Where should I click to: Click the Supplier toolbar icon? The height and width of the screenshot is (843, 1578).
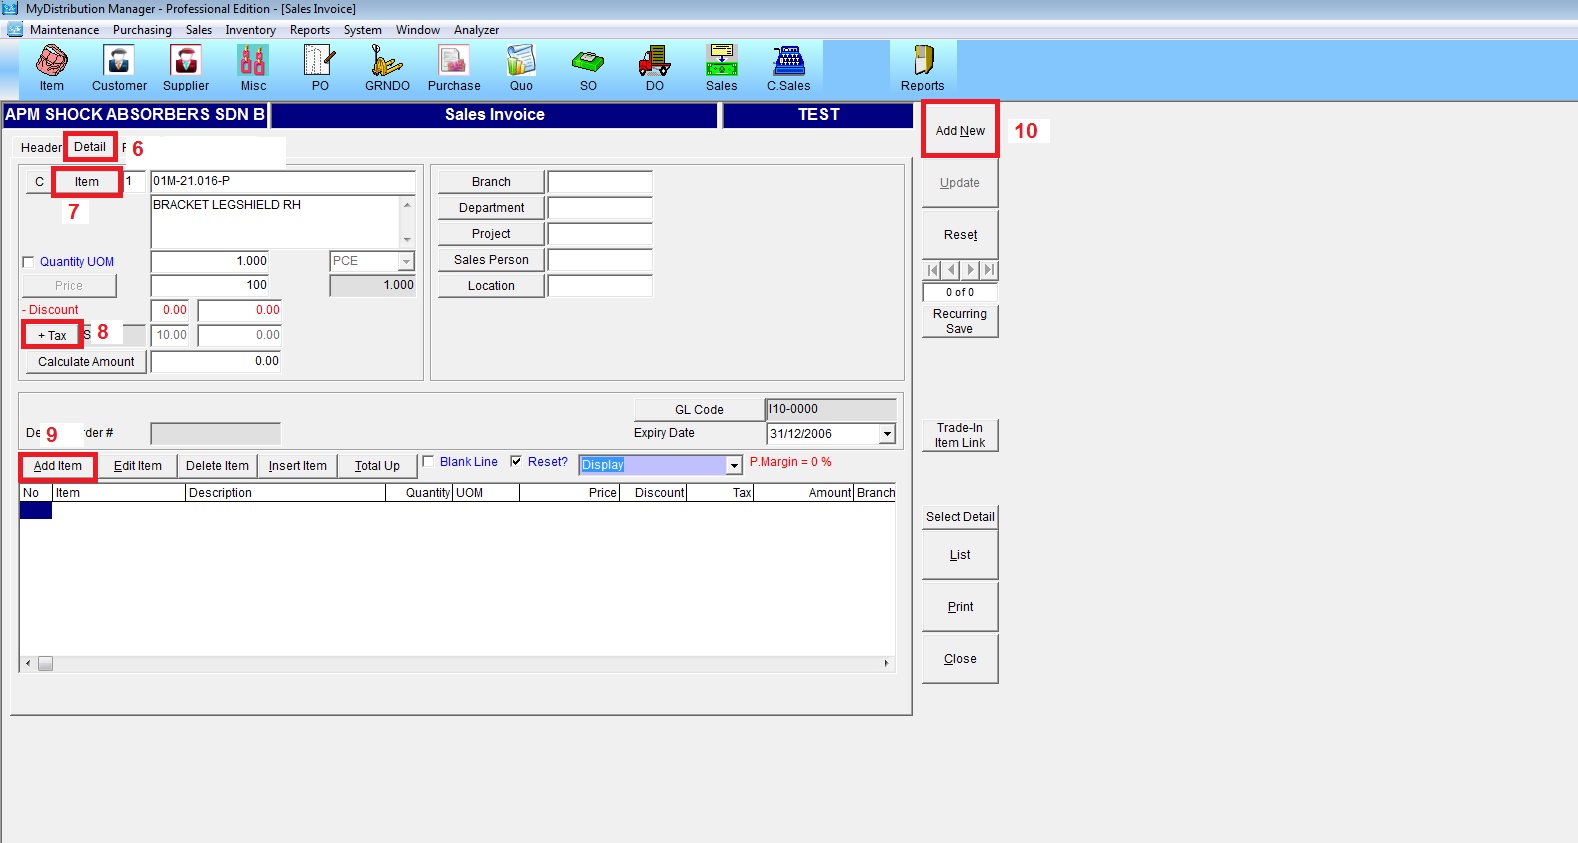186,67
